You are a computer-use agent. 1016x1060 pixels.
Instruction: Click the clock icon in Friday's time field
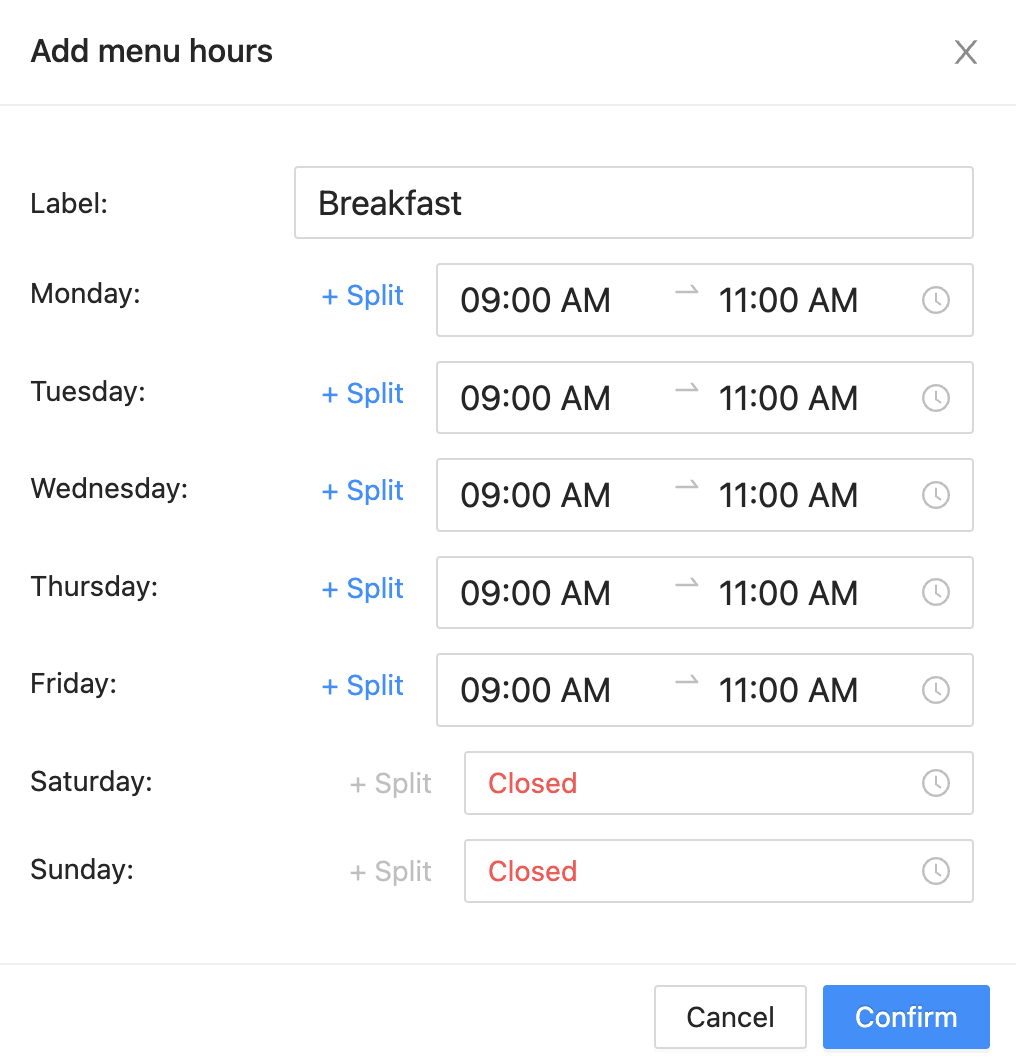point(936,690)
